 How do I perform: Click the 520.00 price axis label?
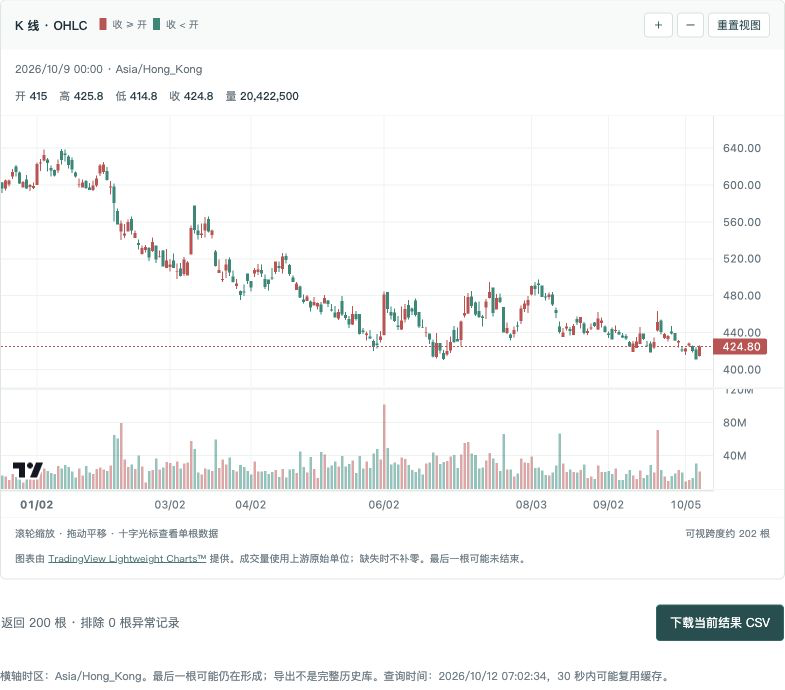click(x=741, y=259)
